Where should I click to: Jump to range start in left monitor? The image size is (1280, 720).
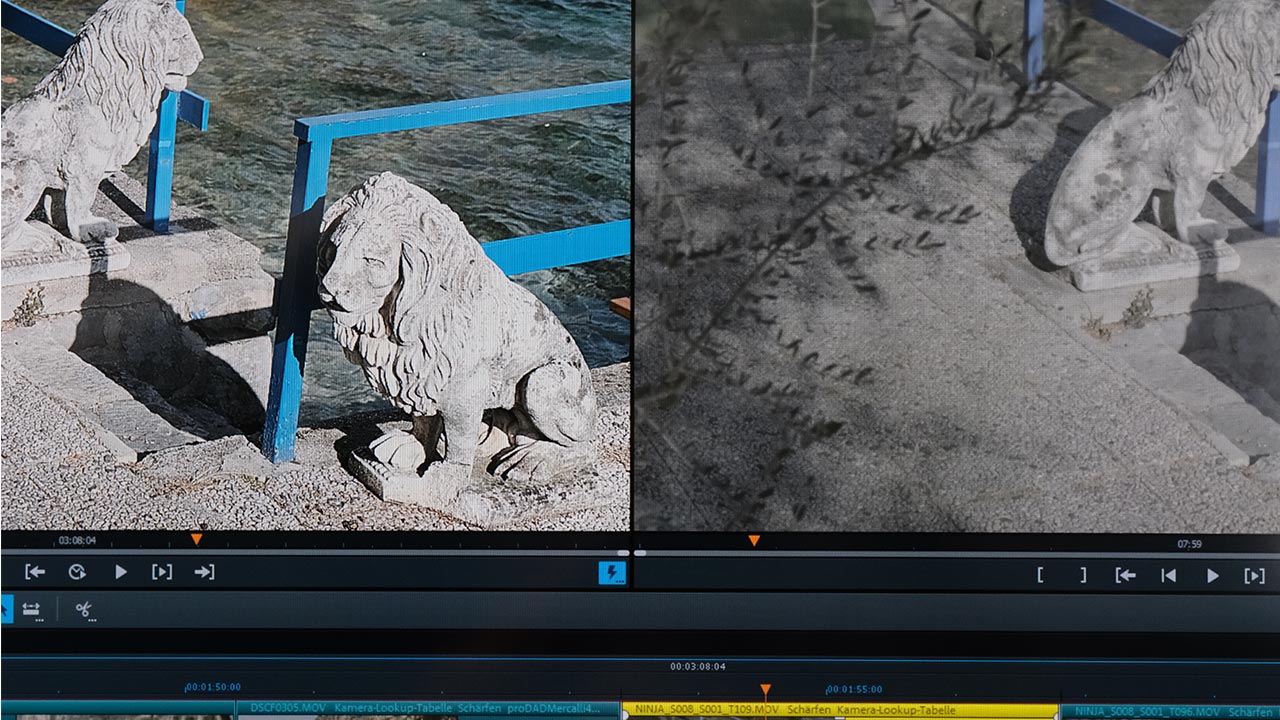(x=35, y=572)
